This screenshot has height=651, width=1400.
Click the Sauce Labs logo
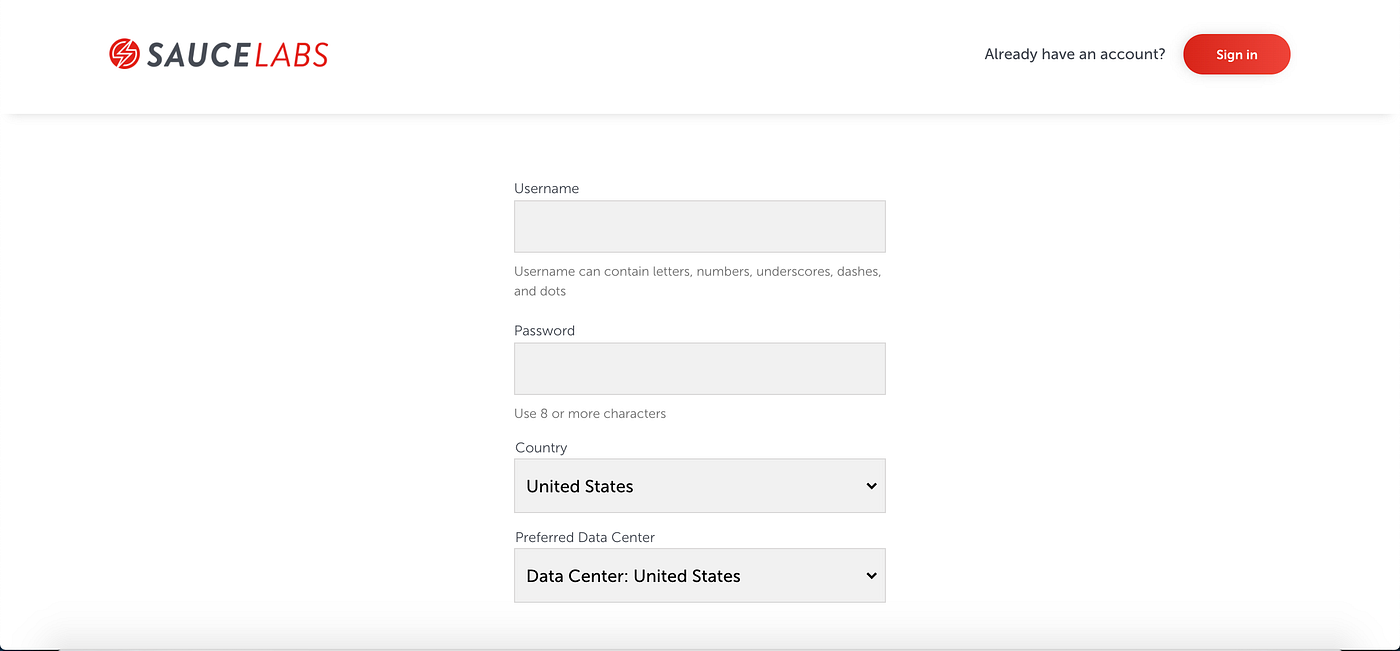point(218,54)
